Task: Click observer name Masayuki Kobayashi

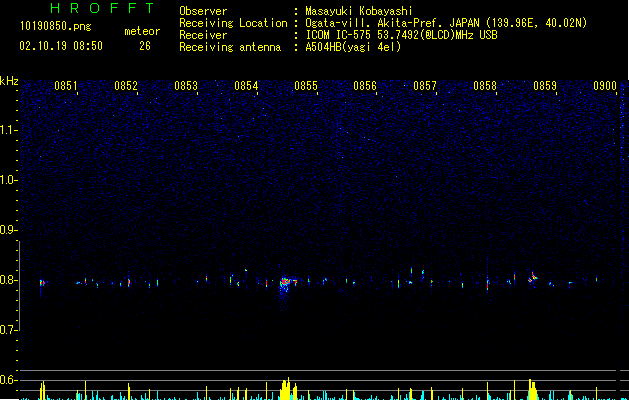Action: click(359, 11)
